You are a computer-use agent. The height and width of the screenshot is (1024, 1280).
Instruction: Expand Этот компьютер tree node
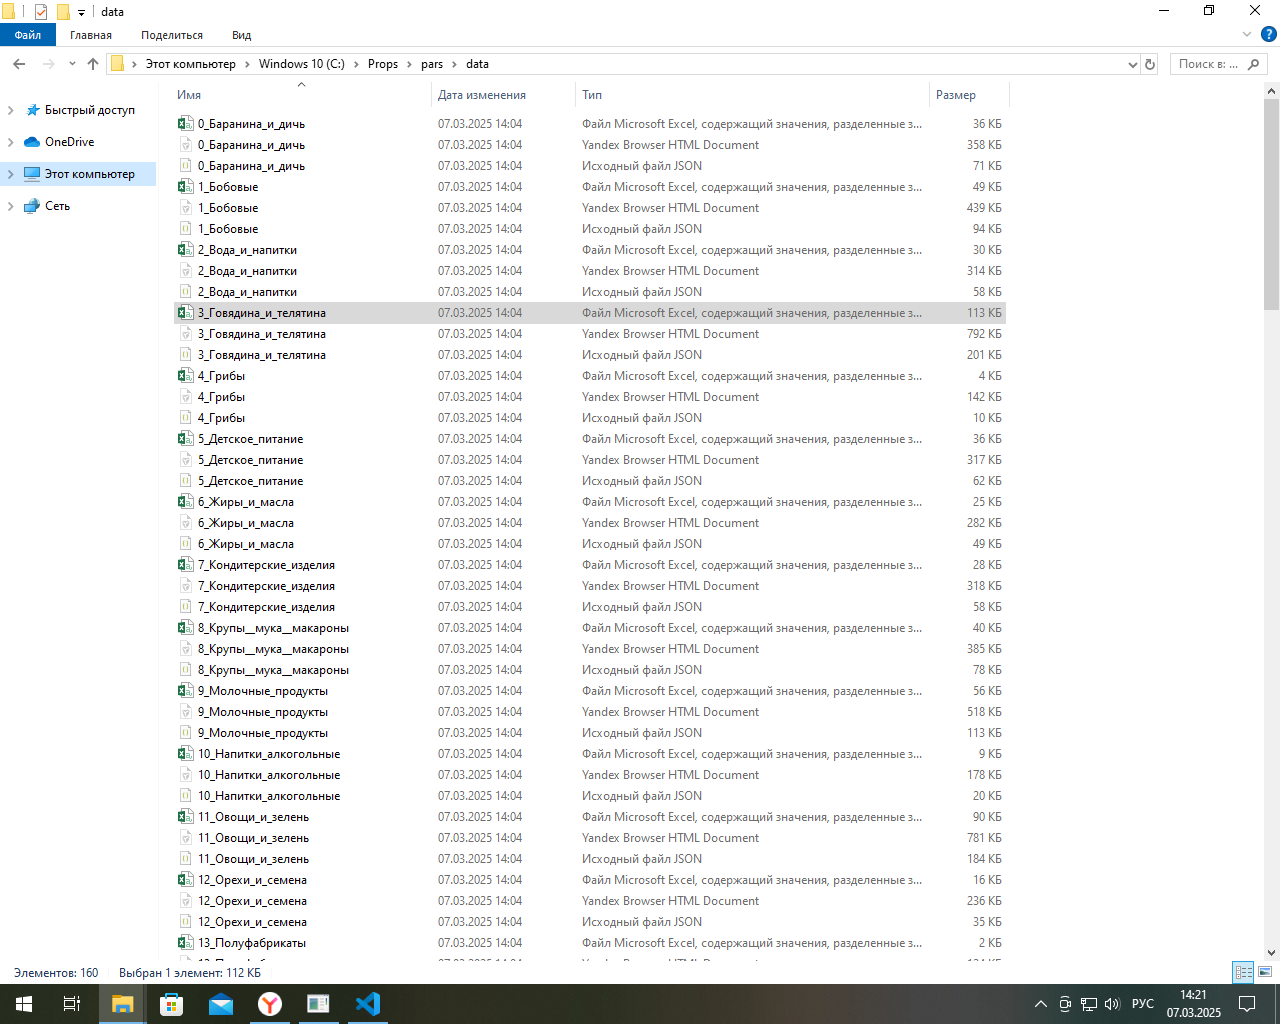point(11,174)
